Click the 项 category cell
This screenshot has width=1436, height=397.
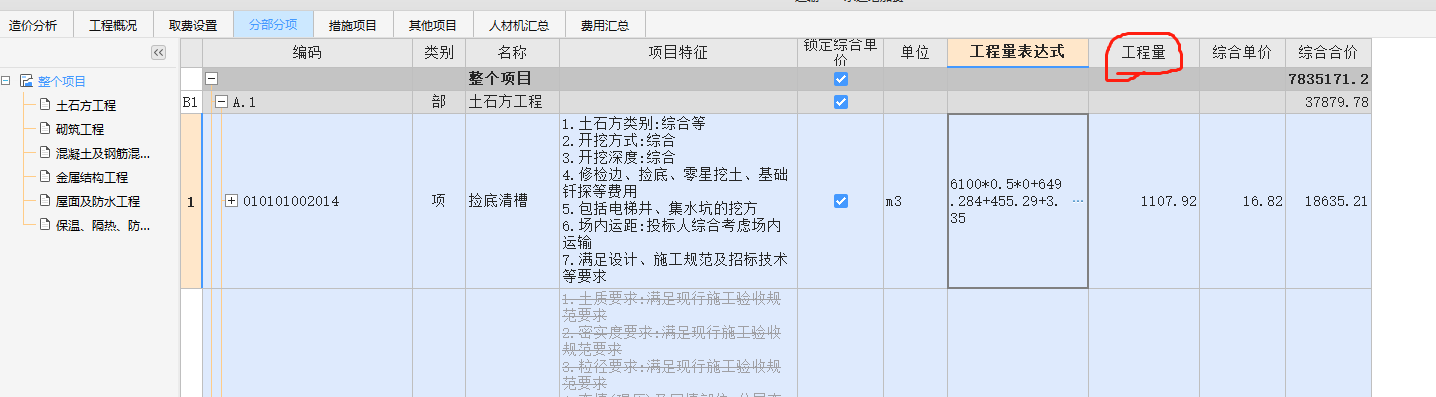pos(439,201)
